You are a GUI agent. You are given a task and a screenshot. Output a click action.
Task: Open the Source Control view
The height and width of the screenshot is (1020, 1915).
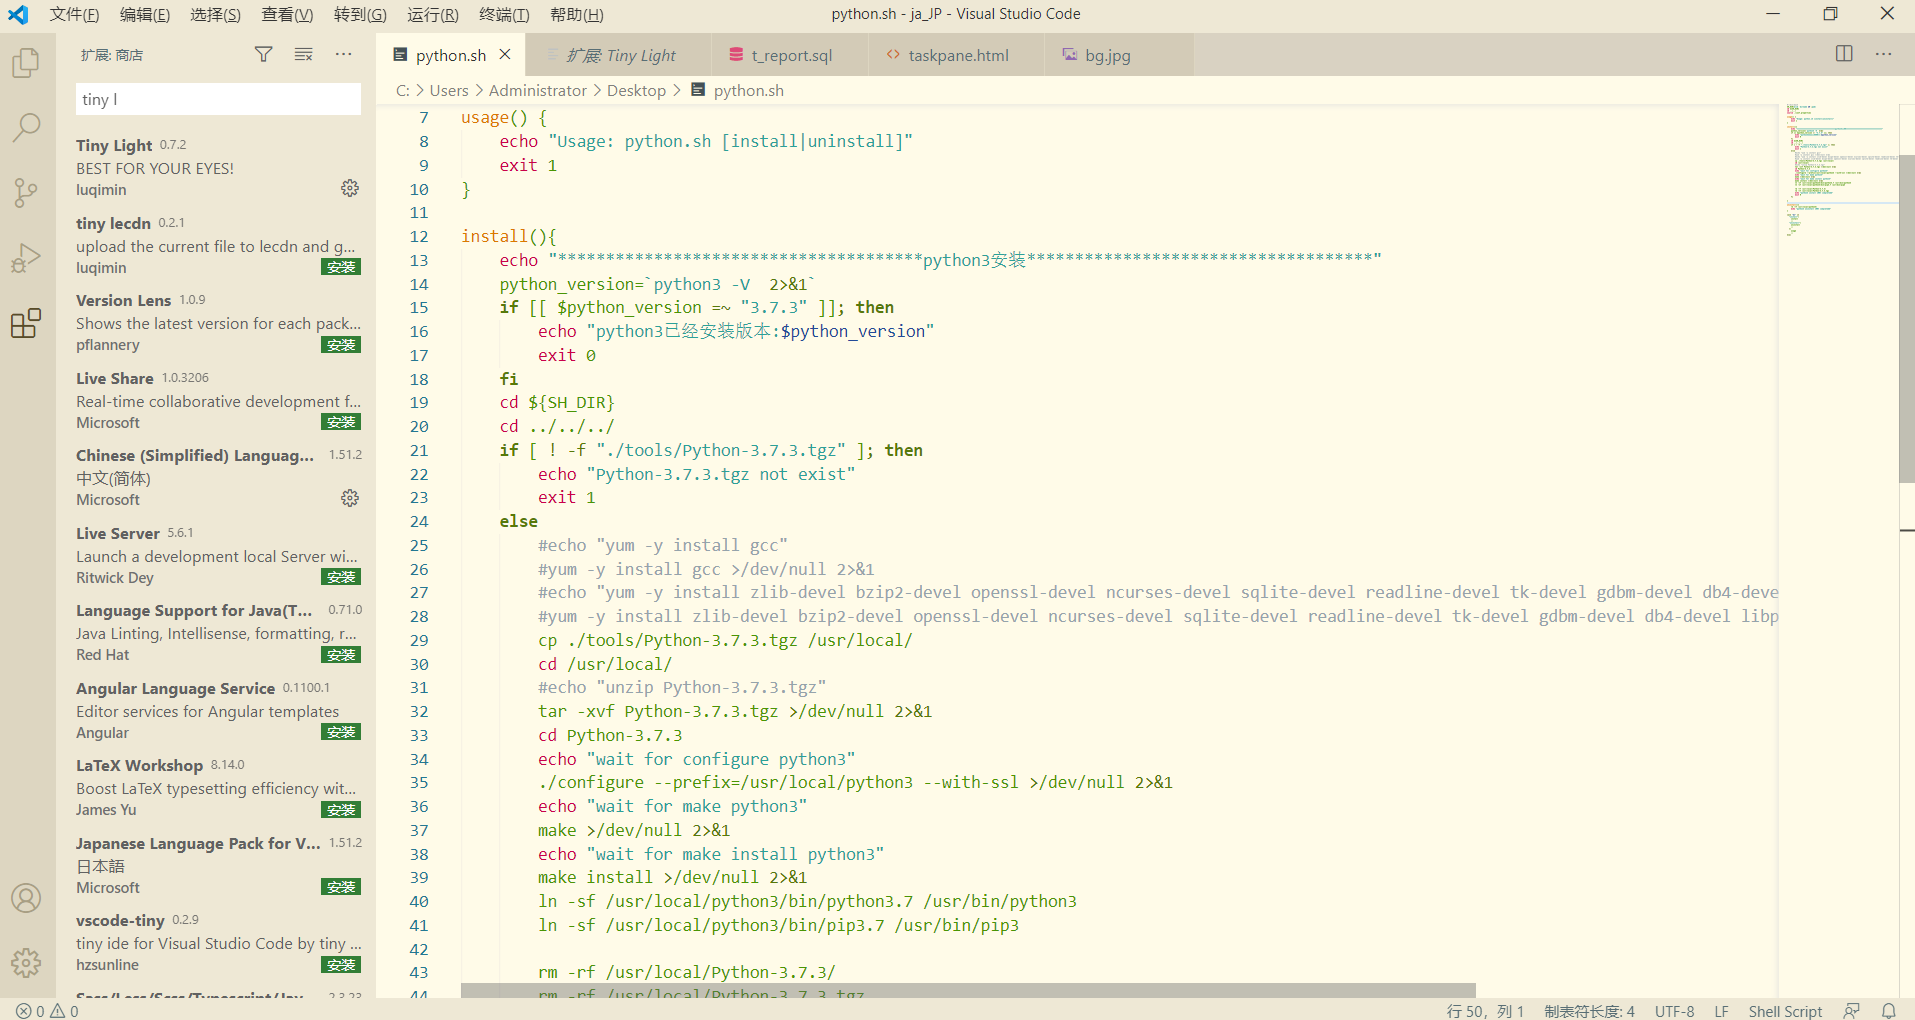pyautogui.click(x=26, y=192)
